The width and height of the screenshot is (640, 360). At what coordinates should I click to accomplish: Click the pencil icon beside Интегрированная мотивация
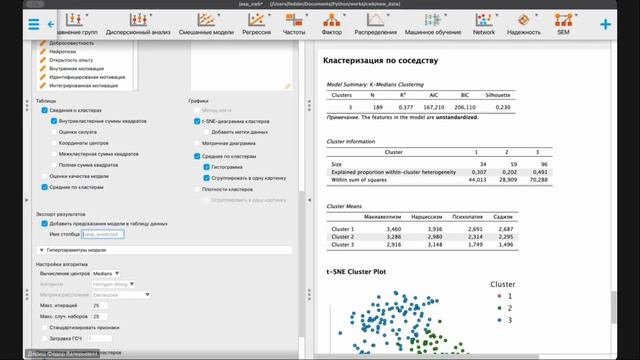pyautogui.click(x=43, y=86)
